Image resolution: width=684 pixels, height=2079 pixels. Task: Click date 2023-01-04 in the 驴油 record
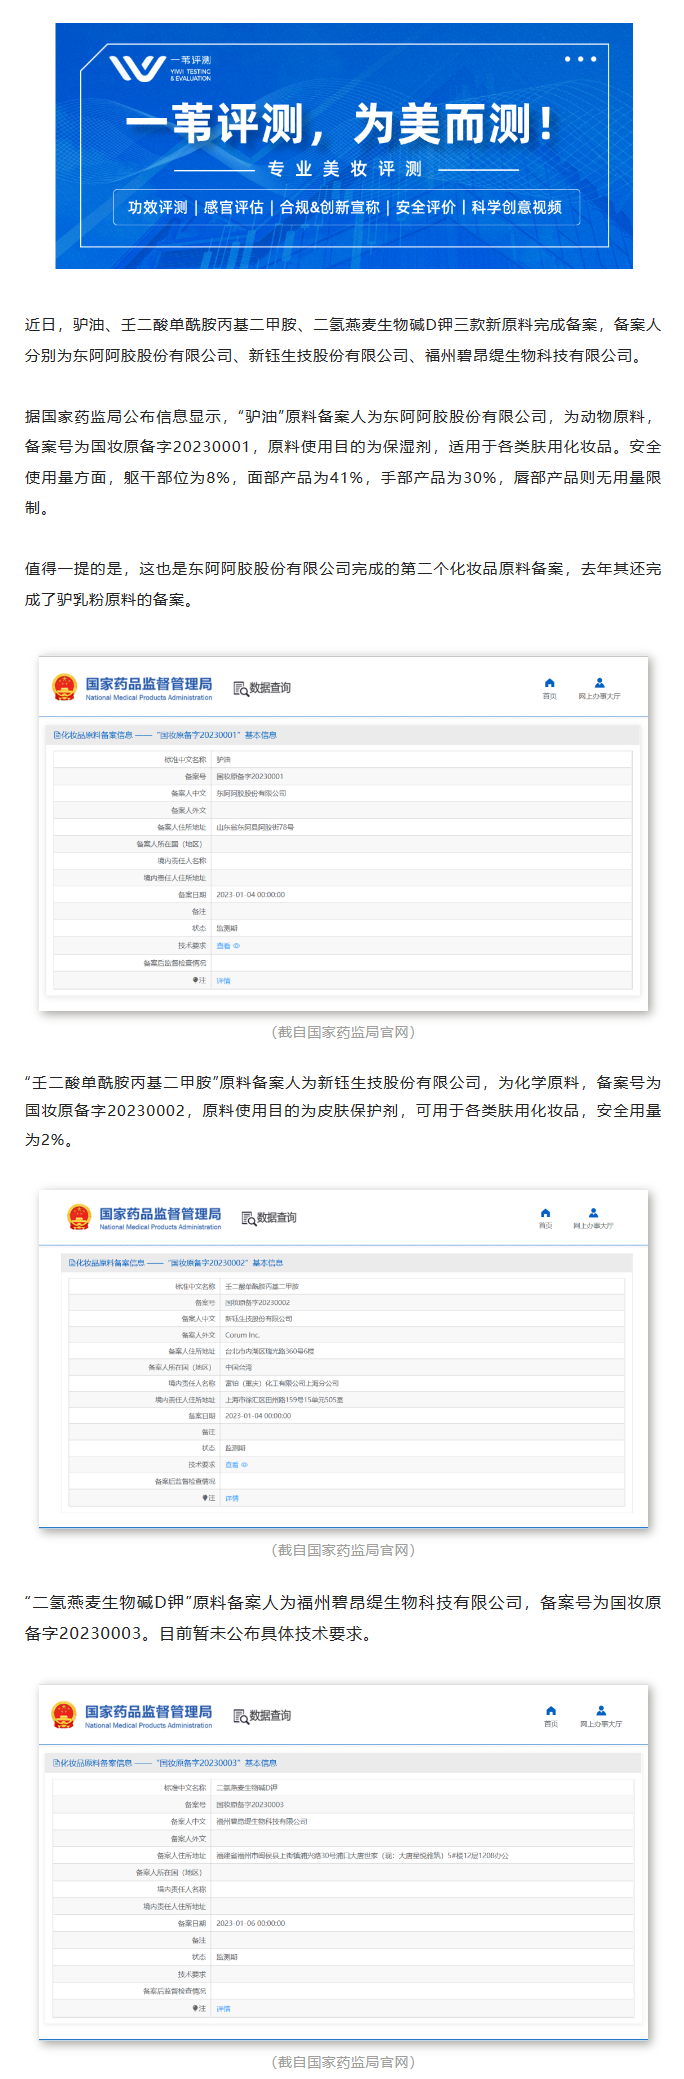coord(251,895)
